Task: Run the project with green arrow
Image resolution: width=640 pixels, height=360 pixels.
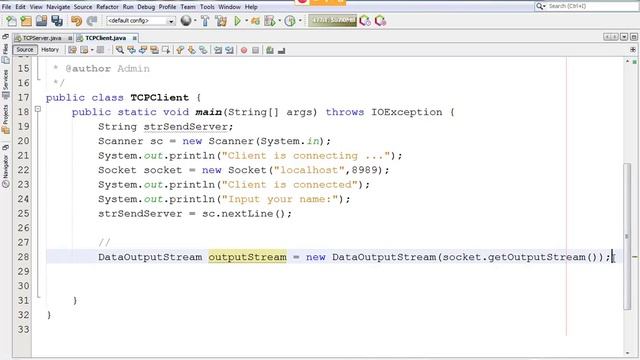Action: coord(237,21)
